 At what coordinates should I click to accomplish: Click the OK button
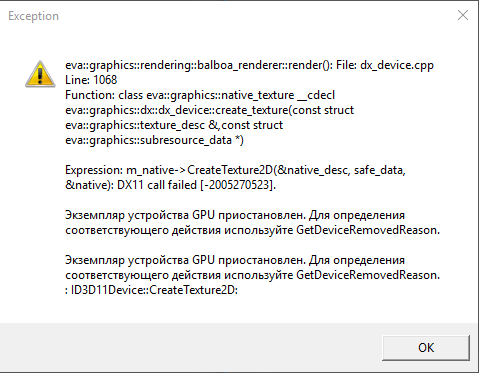tap(426, 348)
